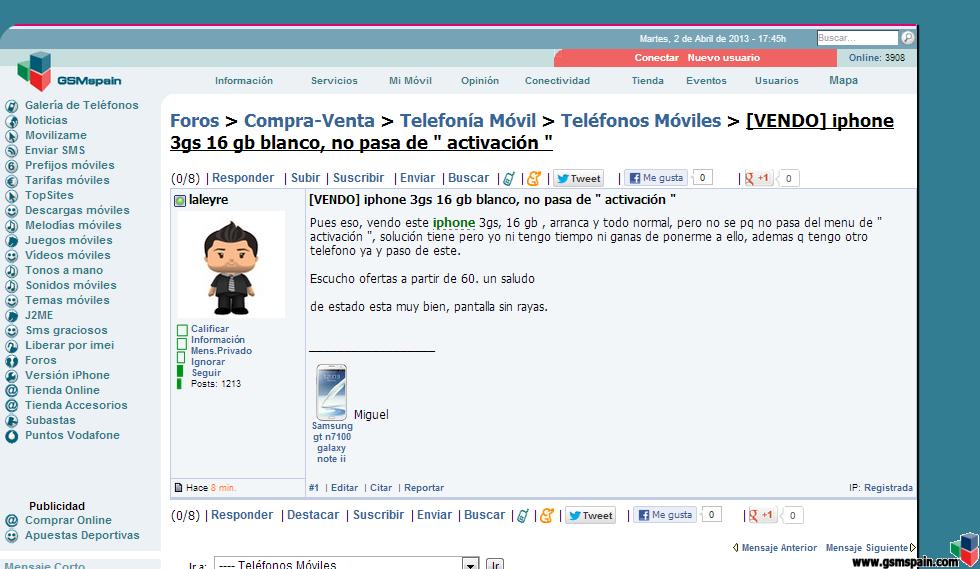
Task: Open the Servicios menu
Action: 334,81
